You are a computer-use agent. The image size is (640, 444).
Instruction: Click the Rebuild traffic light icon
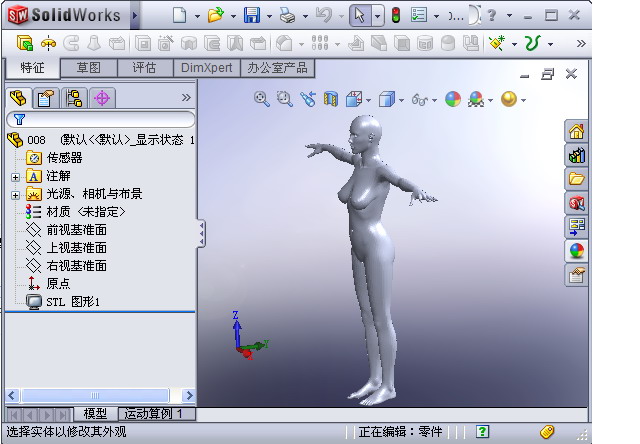pyautogui.click(x=396, y=15)
